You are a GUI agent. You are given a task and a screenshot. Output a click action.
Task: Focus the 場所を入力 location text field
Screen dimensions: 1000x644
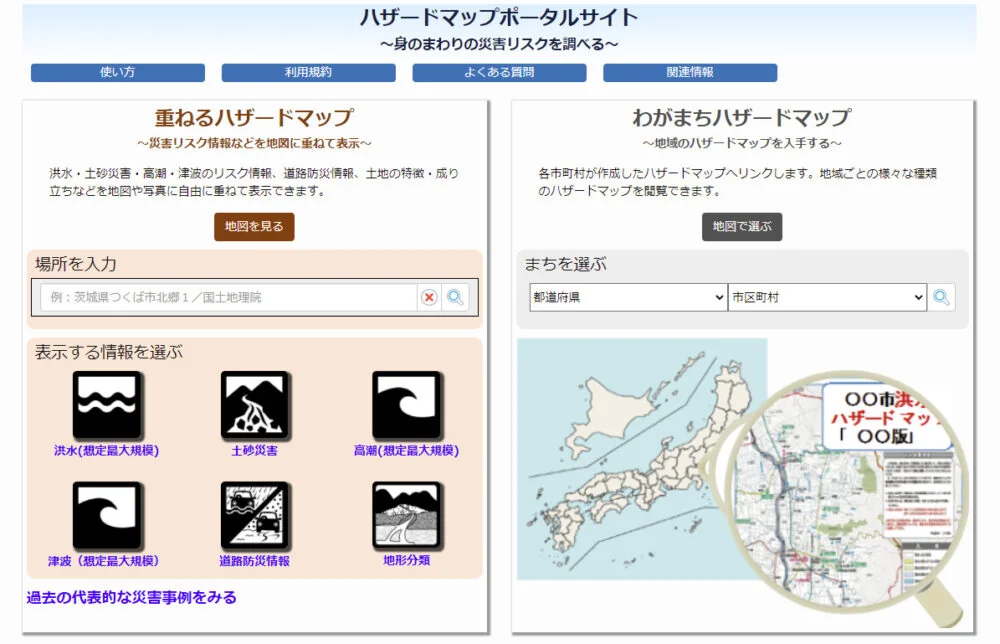[228, 297]
